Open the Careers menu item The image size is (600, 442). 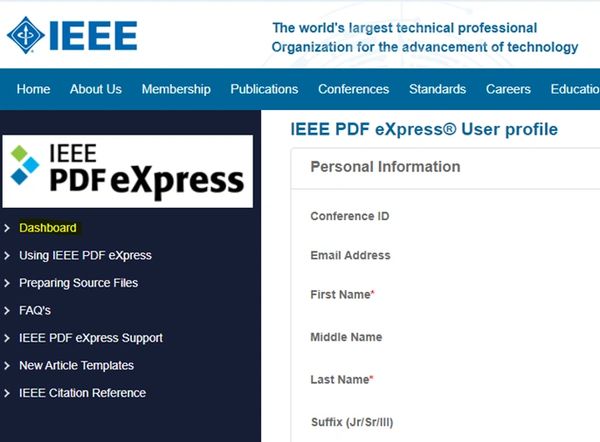(x=508, y=89)
